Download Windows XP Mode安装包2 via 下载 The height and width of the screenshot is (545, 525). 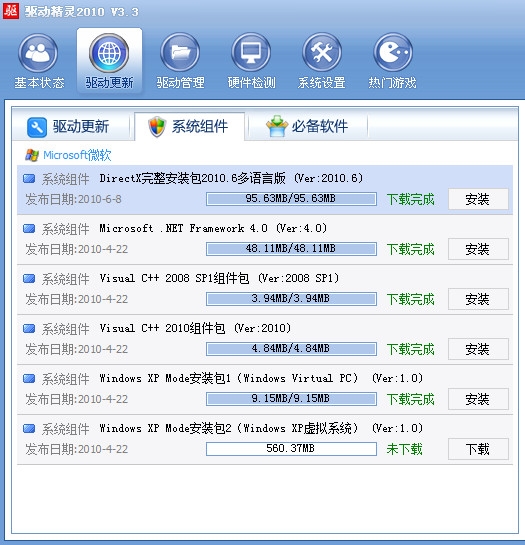coord(478,449)
